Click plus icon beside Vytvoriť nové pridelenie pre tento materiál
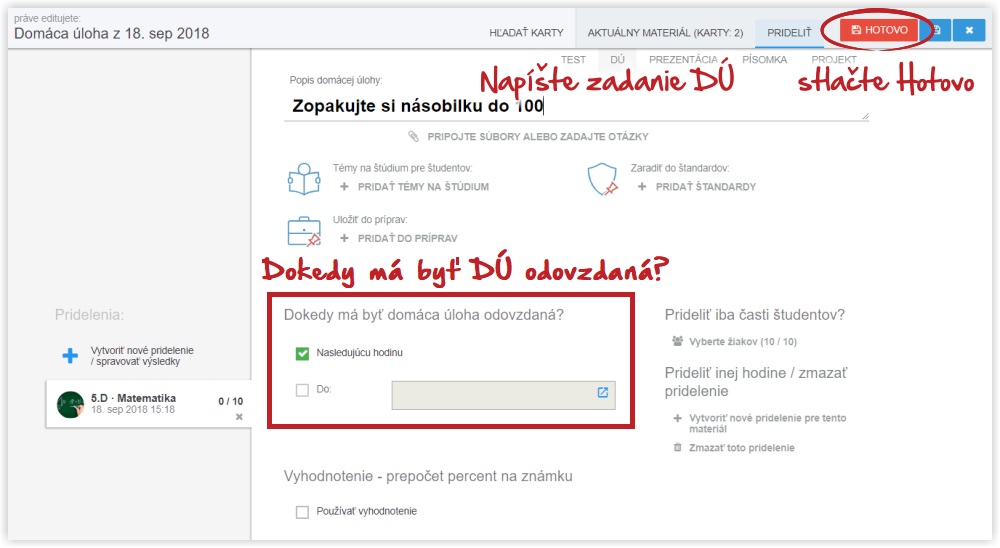This screenshot has height=548, width=1000. tap(677, 418)
